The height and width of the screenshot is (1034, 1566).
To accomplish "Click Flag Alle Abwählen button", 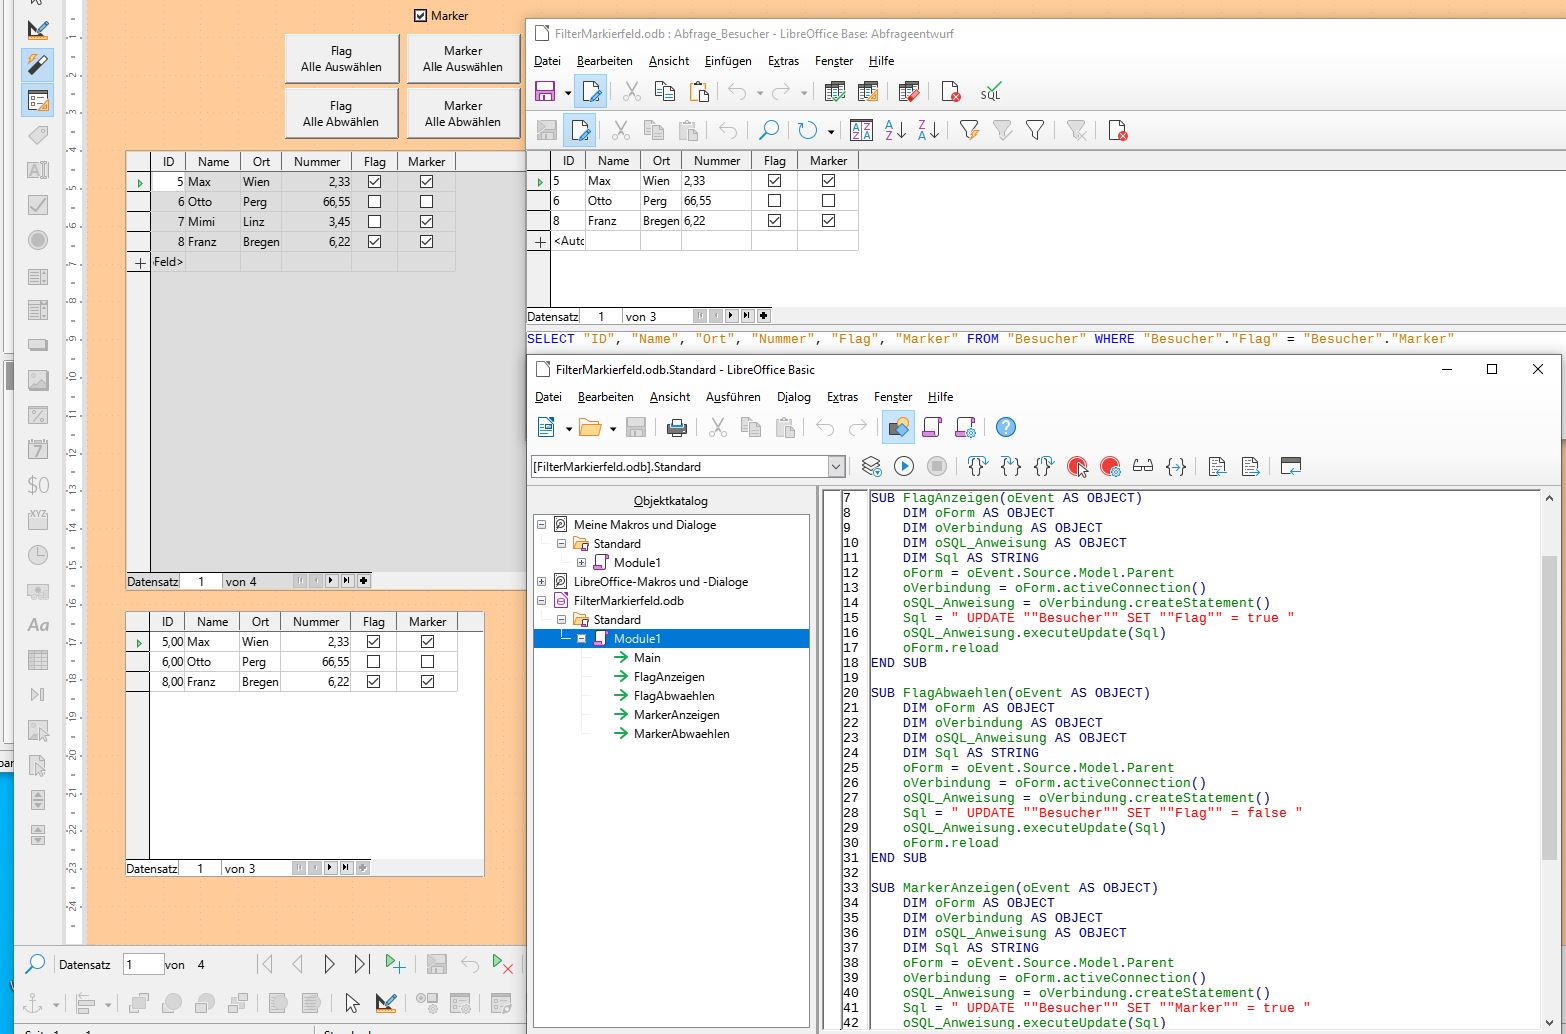I will pyautogui.click(x=341, y=113).
